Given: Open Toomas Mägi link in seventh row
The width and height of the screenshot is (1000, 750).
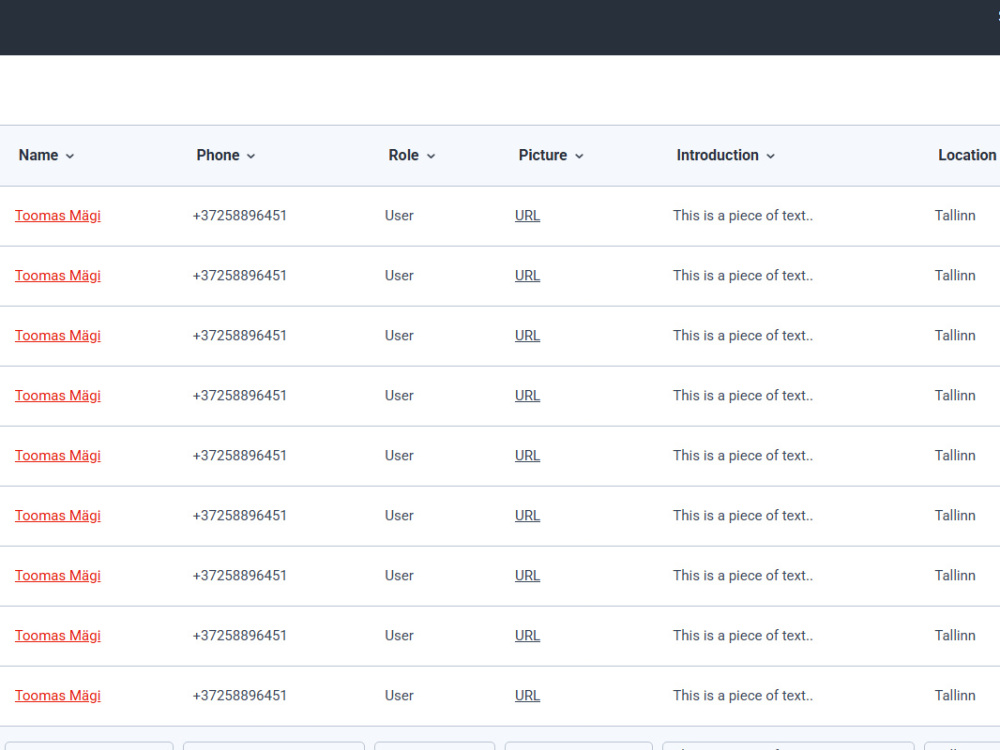Looking at the screenshot, I should click(x=58, y=575).
